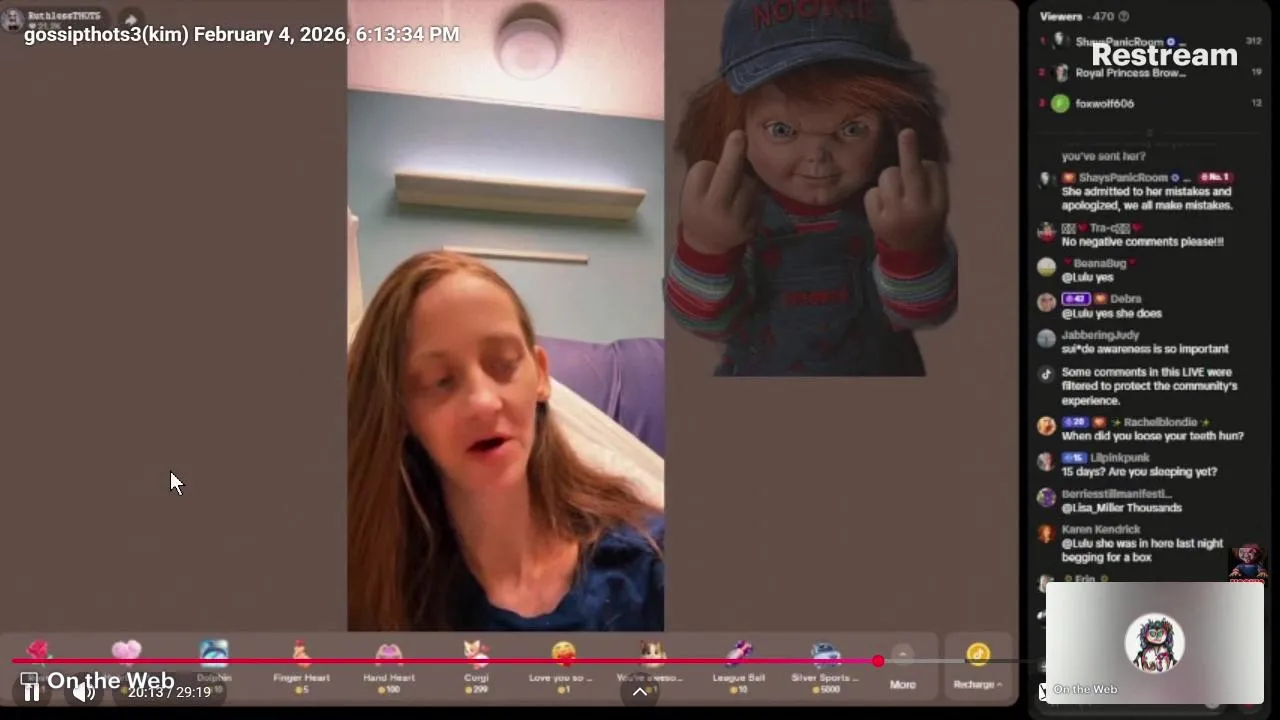Viewport: 1280px width, 720px height.
Task: Click Lilpinkpunk's username
Action: [x=1120, y=458]
